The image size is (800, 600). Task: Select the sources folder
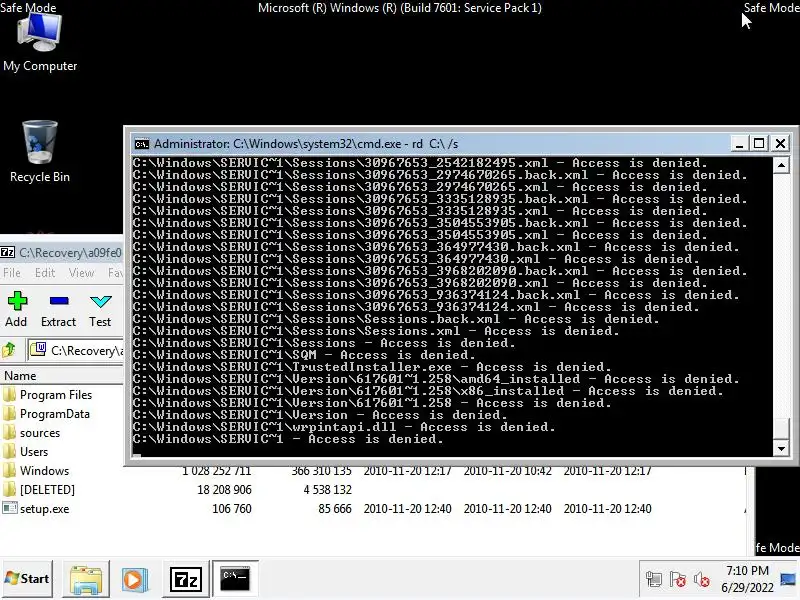point(32,433)
